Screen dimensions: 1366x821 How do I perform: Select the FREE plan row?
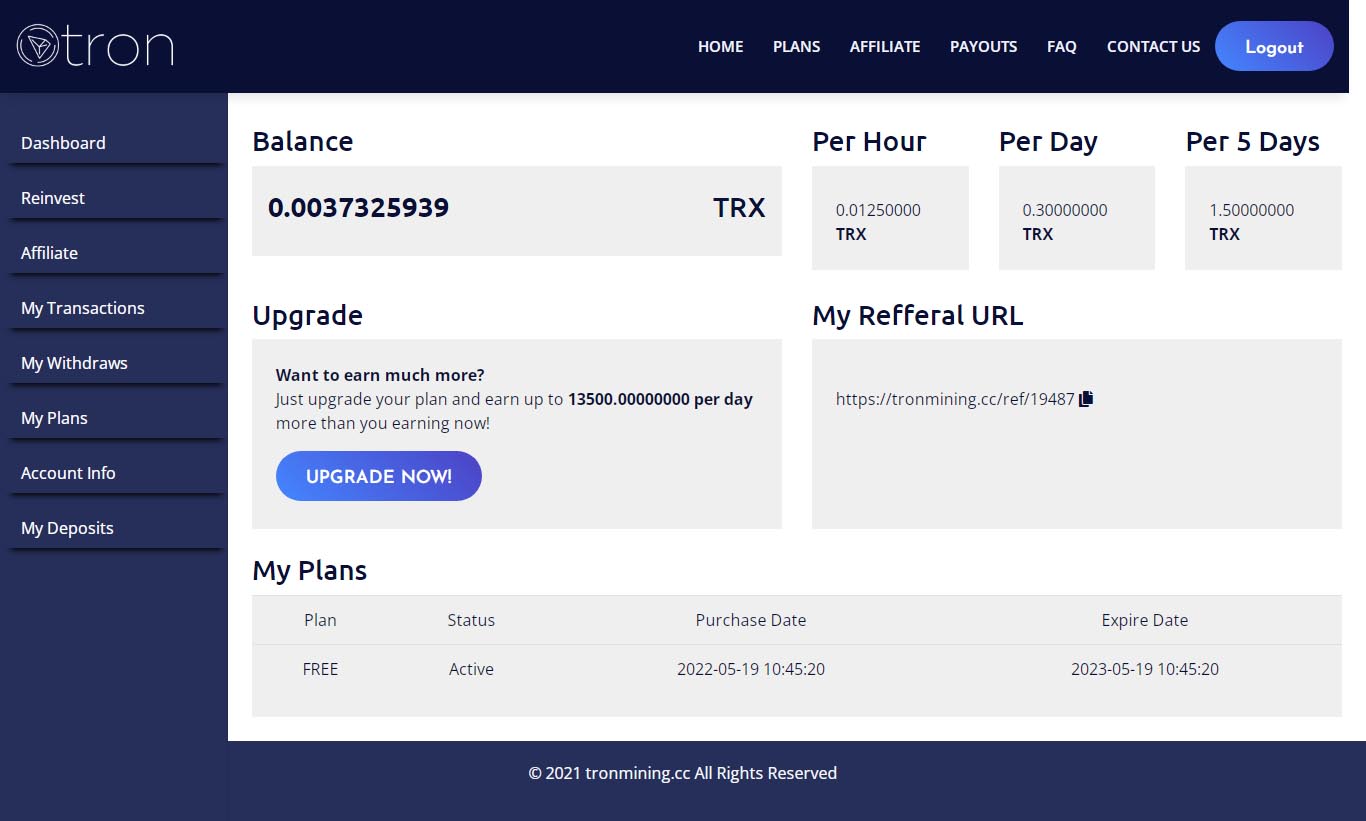797,669
